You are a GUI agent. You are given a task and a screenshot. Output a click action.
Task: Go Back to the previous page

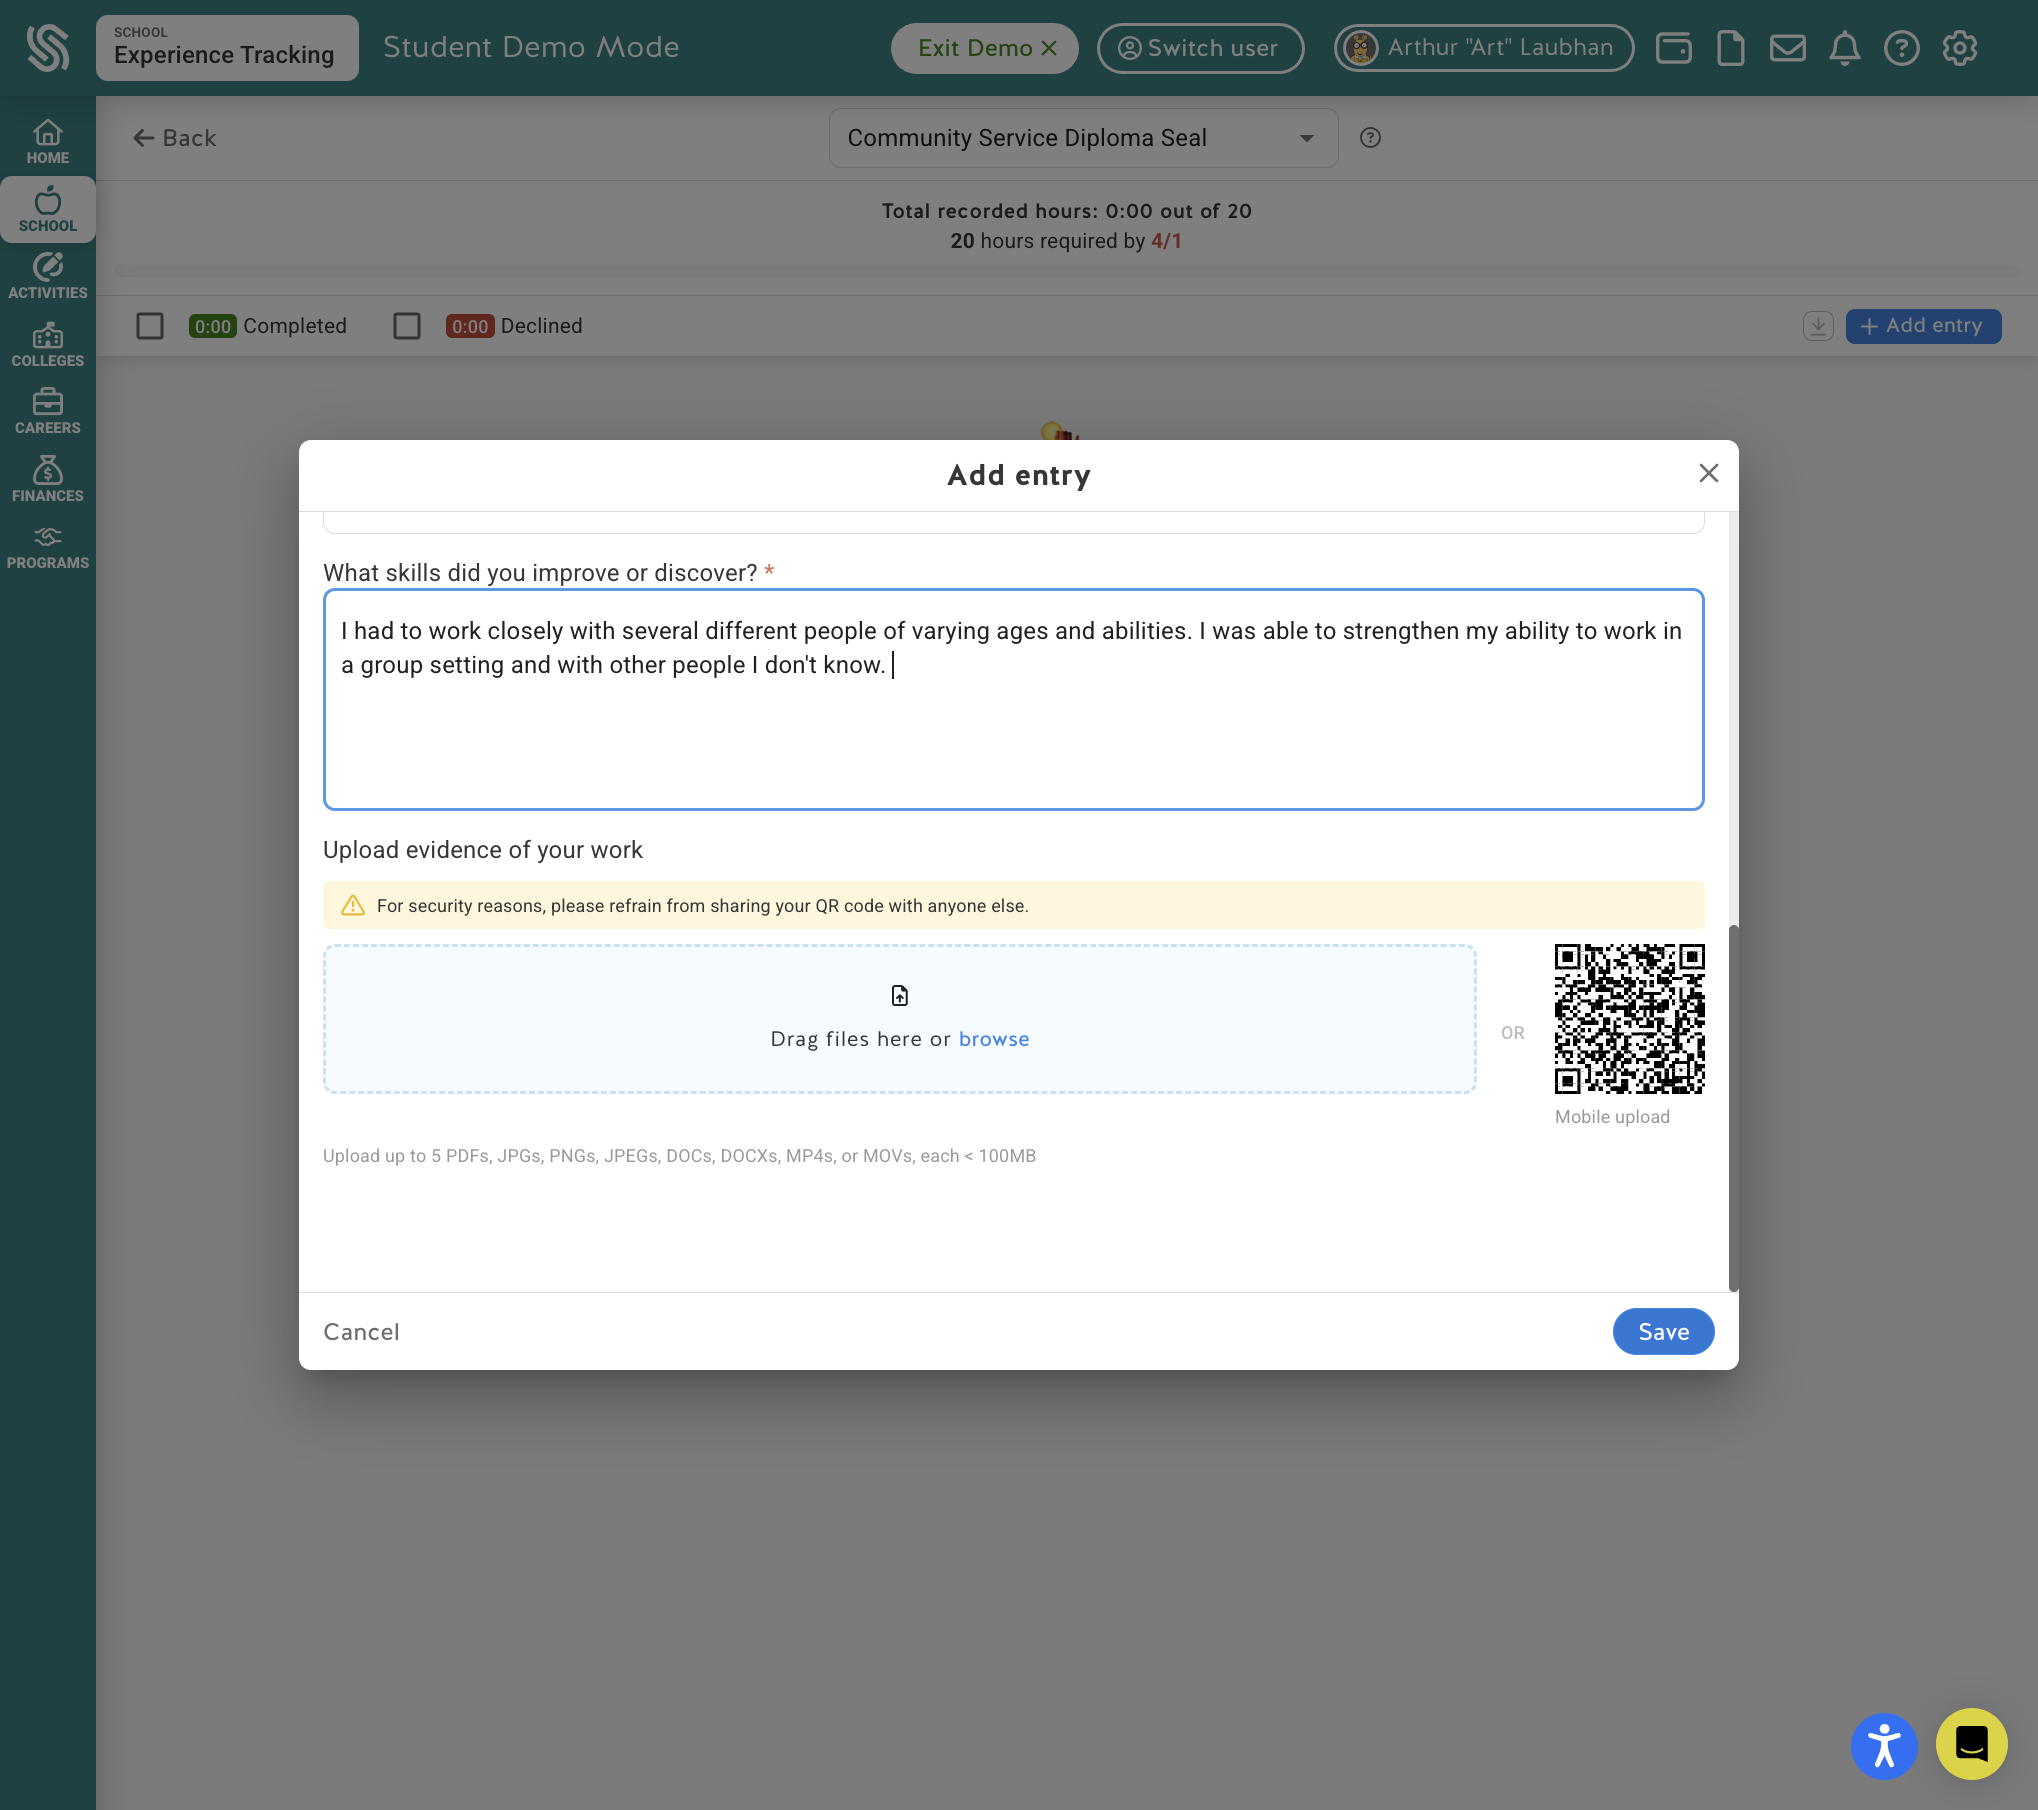(175, 138)
